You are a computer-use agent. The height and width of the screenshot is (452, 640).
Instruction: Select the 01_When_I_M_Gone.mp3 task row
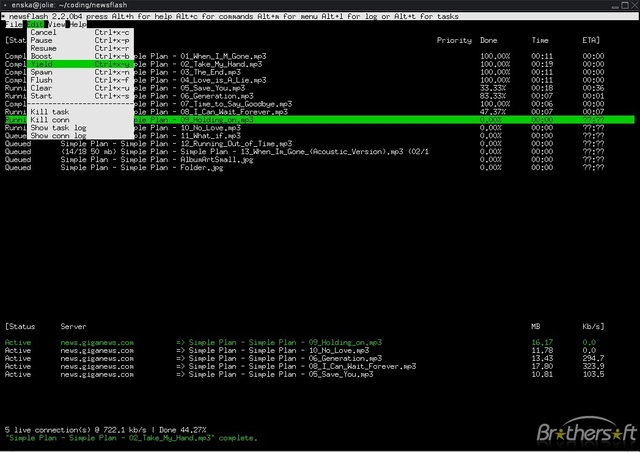[320, 56]
